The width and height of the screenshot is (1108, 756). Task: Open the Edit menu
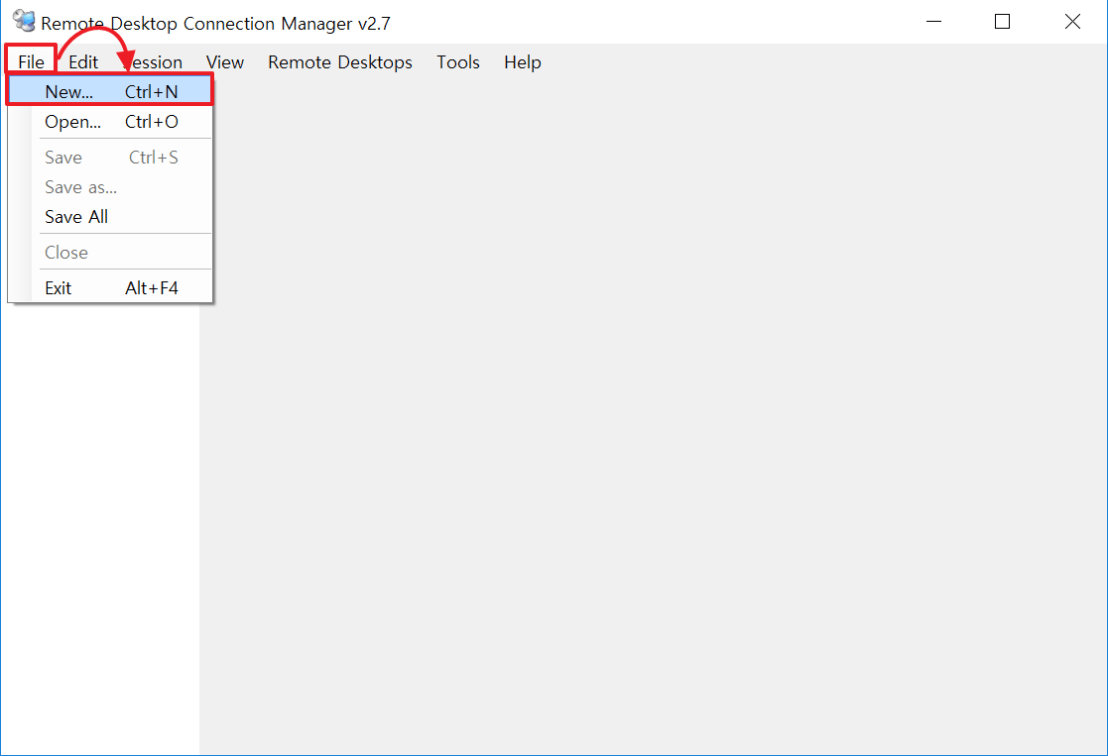tap(83, 62)
